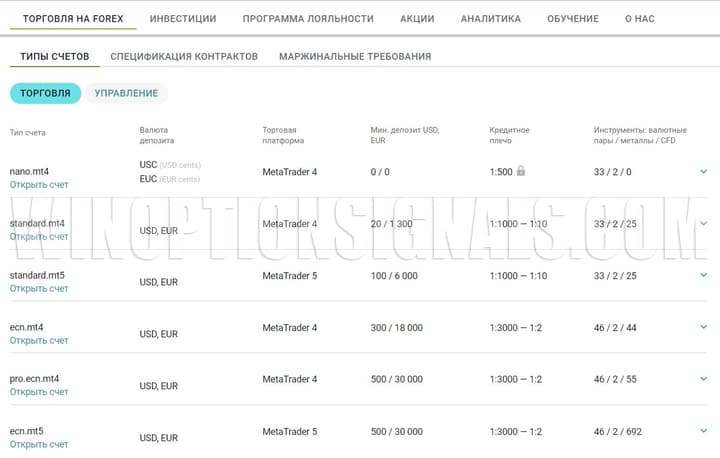
Task: Switch to Спецификация контрактов tab
Action: click(x=184, y=56)
